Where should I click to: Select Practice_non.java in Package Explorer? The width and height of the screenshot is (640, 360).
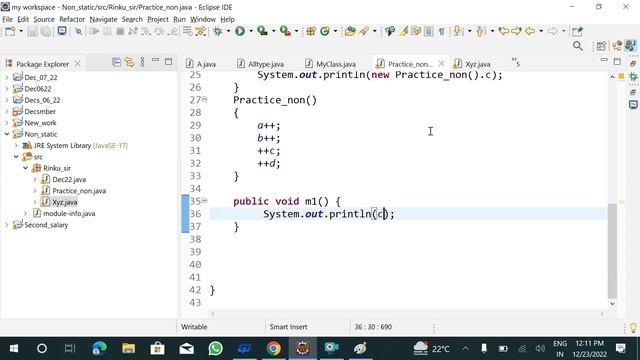click(79, 191)
